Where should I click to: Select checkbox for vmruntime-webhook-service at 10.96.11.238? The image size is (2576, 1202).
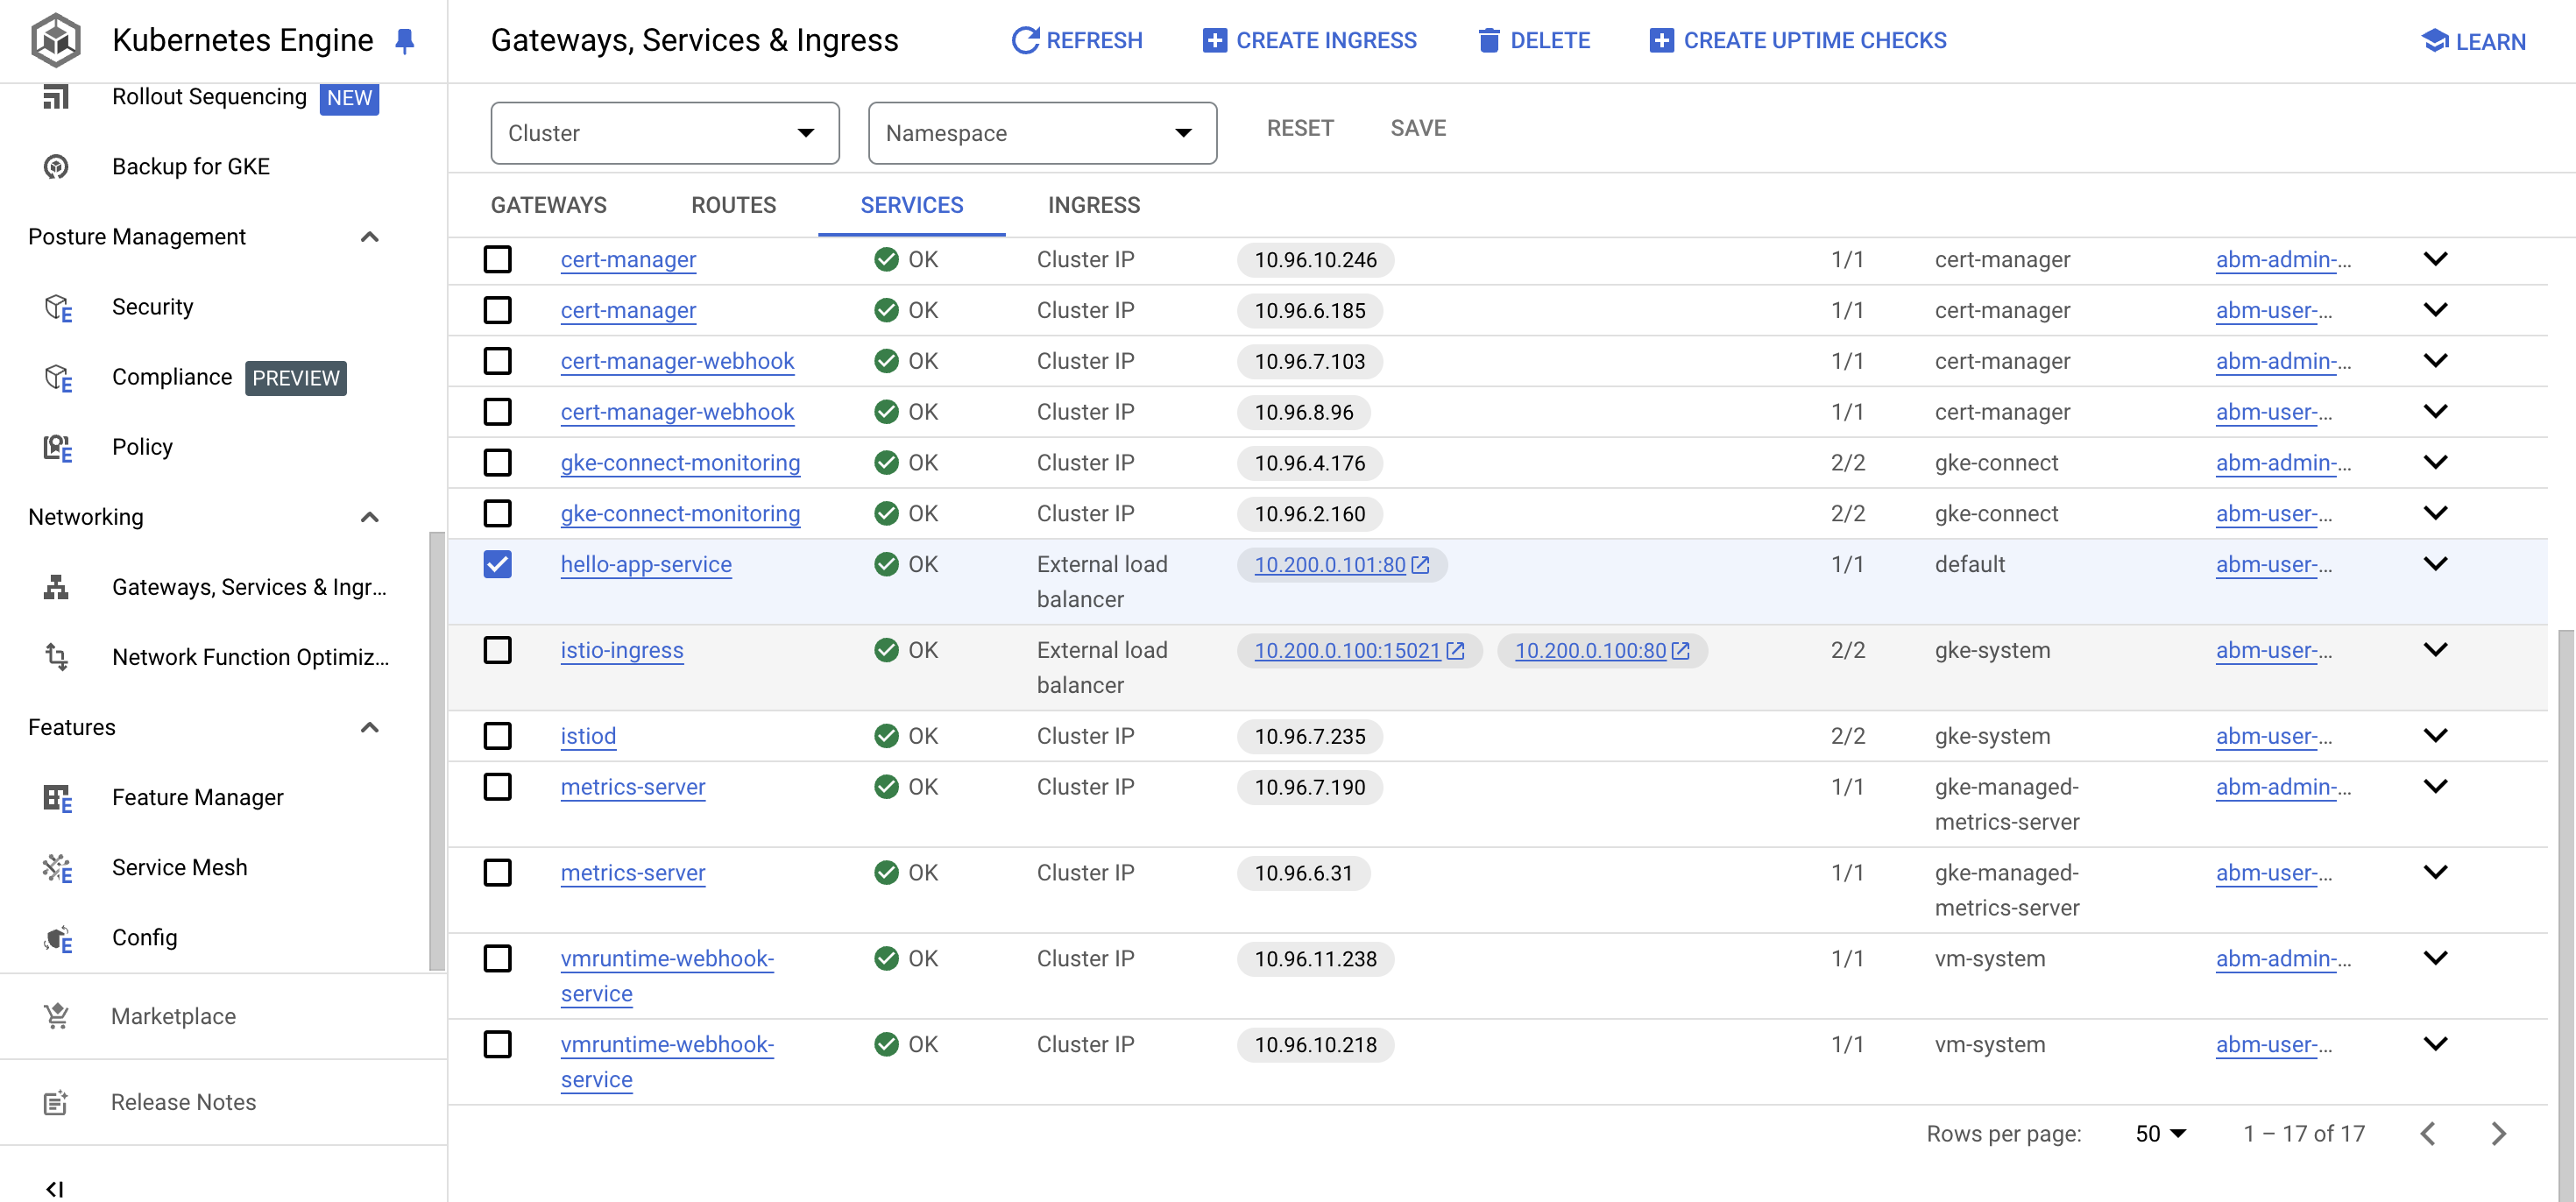point(497,958)
